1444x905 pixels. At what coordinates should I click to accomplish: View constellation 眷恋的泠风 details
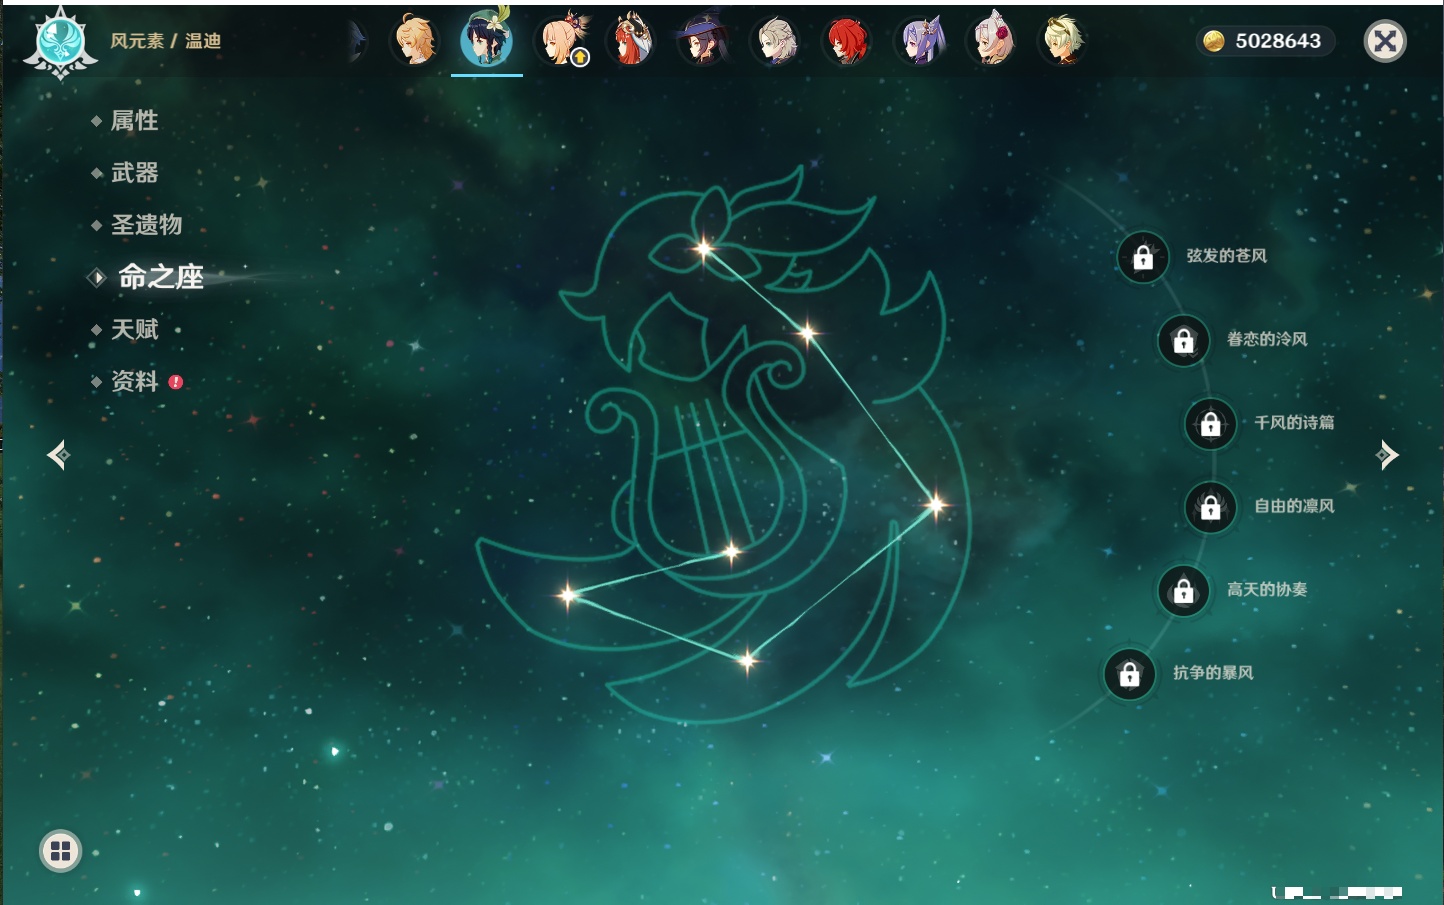point(1267,339)
